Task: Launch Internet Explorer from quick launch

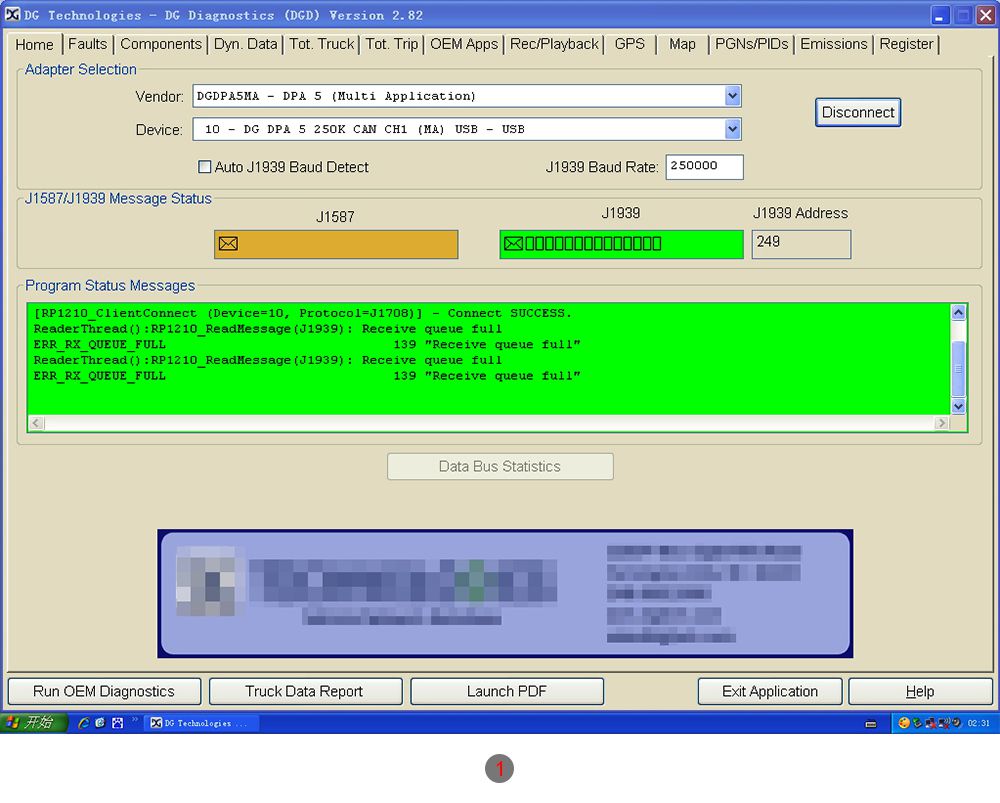Action: coord(83,723)
